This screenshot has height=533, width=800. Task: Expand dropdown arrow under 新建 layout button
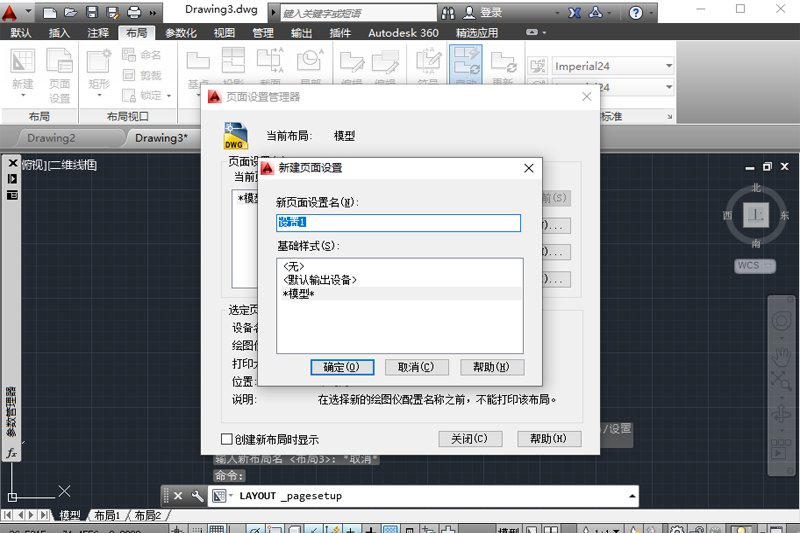tap(23, 96)
